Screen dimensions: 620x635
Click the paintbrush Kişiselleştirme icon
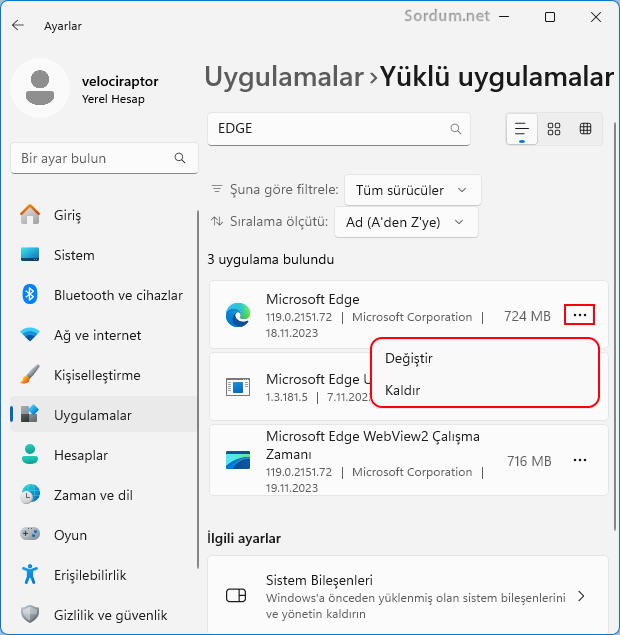[30, 374]
